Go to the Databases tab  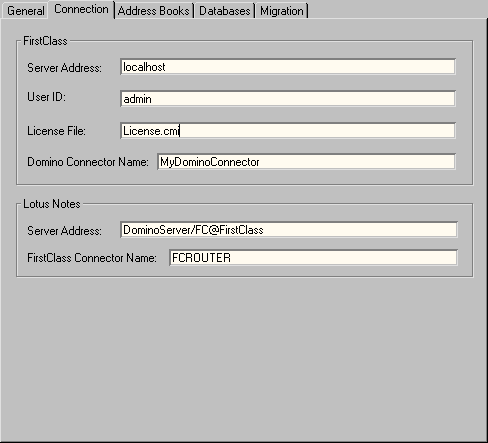[x=225, y=11]
